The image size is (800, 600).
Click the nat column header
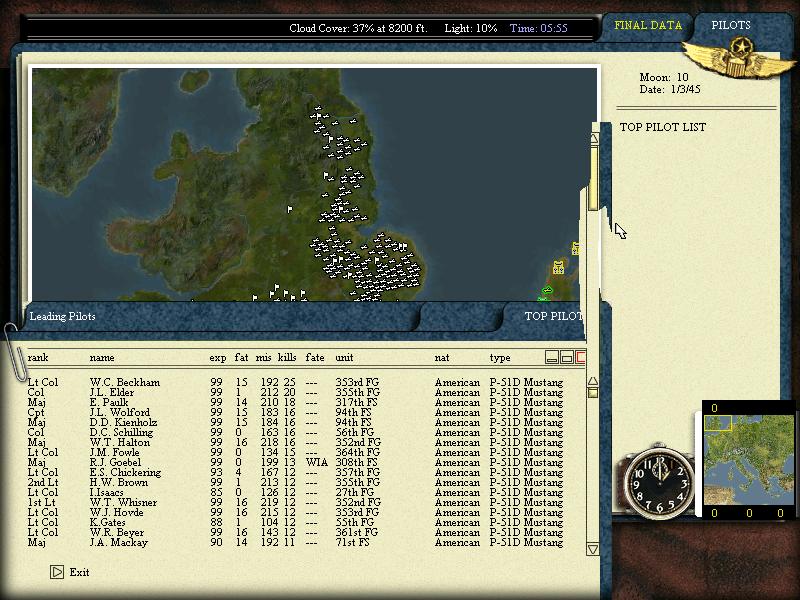[442, 358]
